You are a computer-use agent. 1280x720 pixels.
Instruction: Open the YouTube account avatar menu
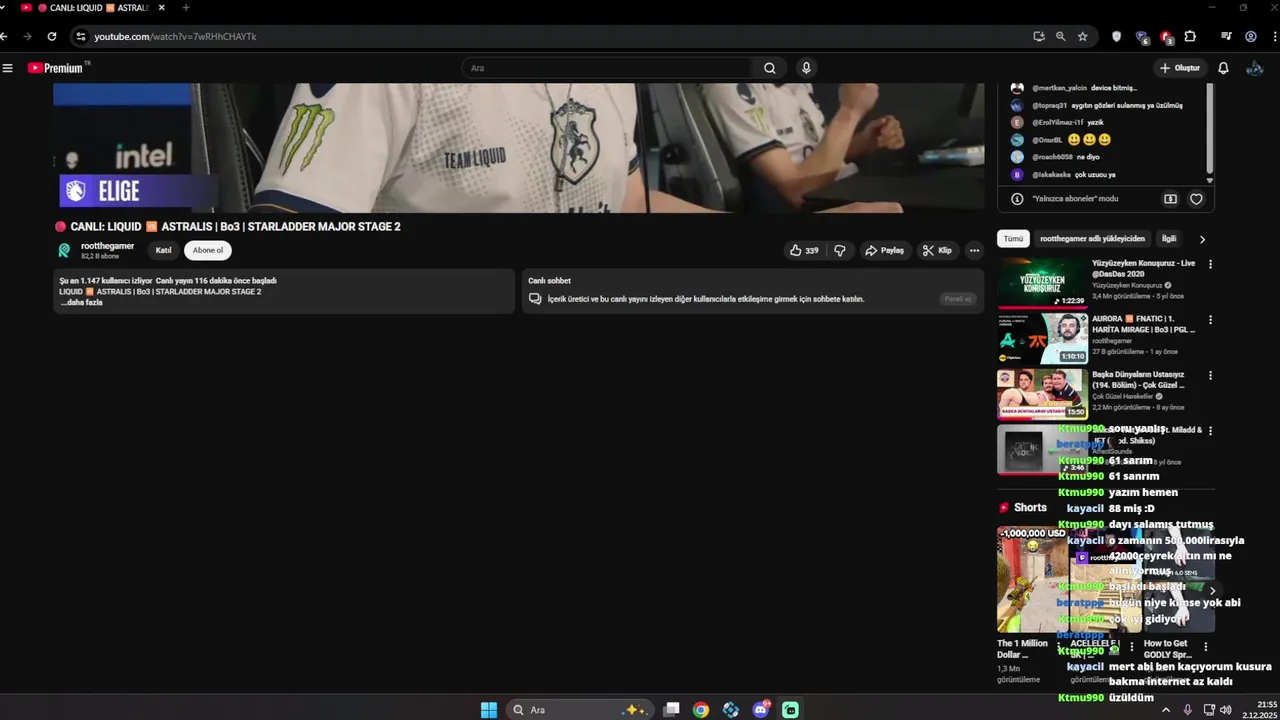[x=1254, y=68]
